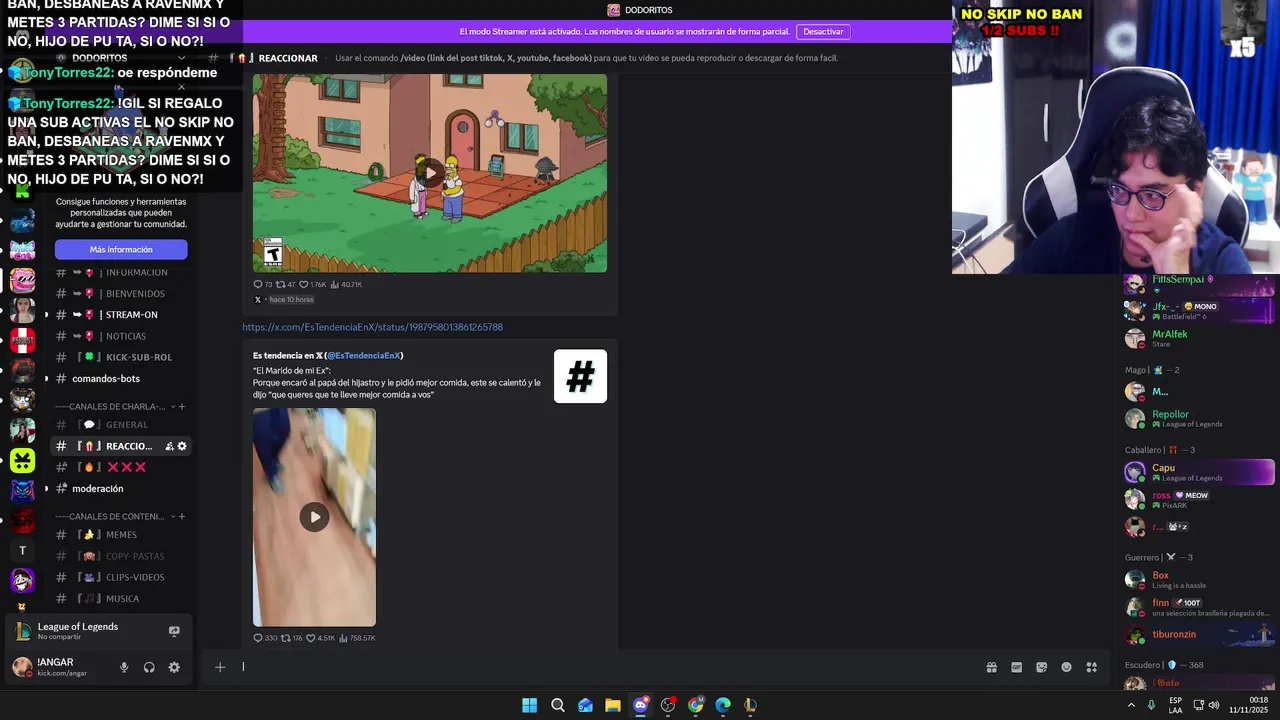Viewport: 1280px width, 720px height.
Task: Deafen audio with the headphones icon
Action: (149, 667)
